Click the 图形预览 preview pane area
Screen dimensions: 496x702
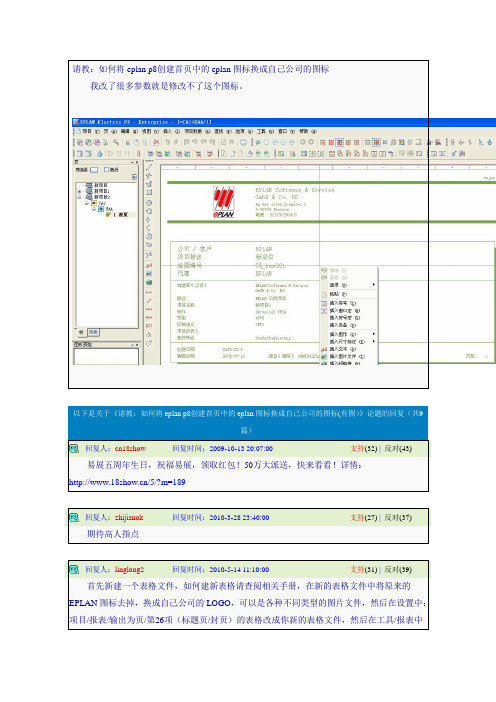point(106,356)
